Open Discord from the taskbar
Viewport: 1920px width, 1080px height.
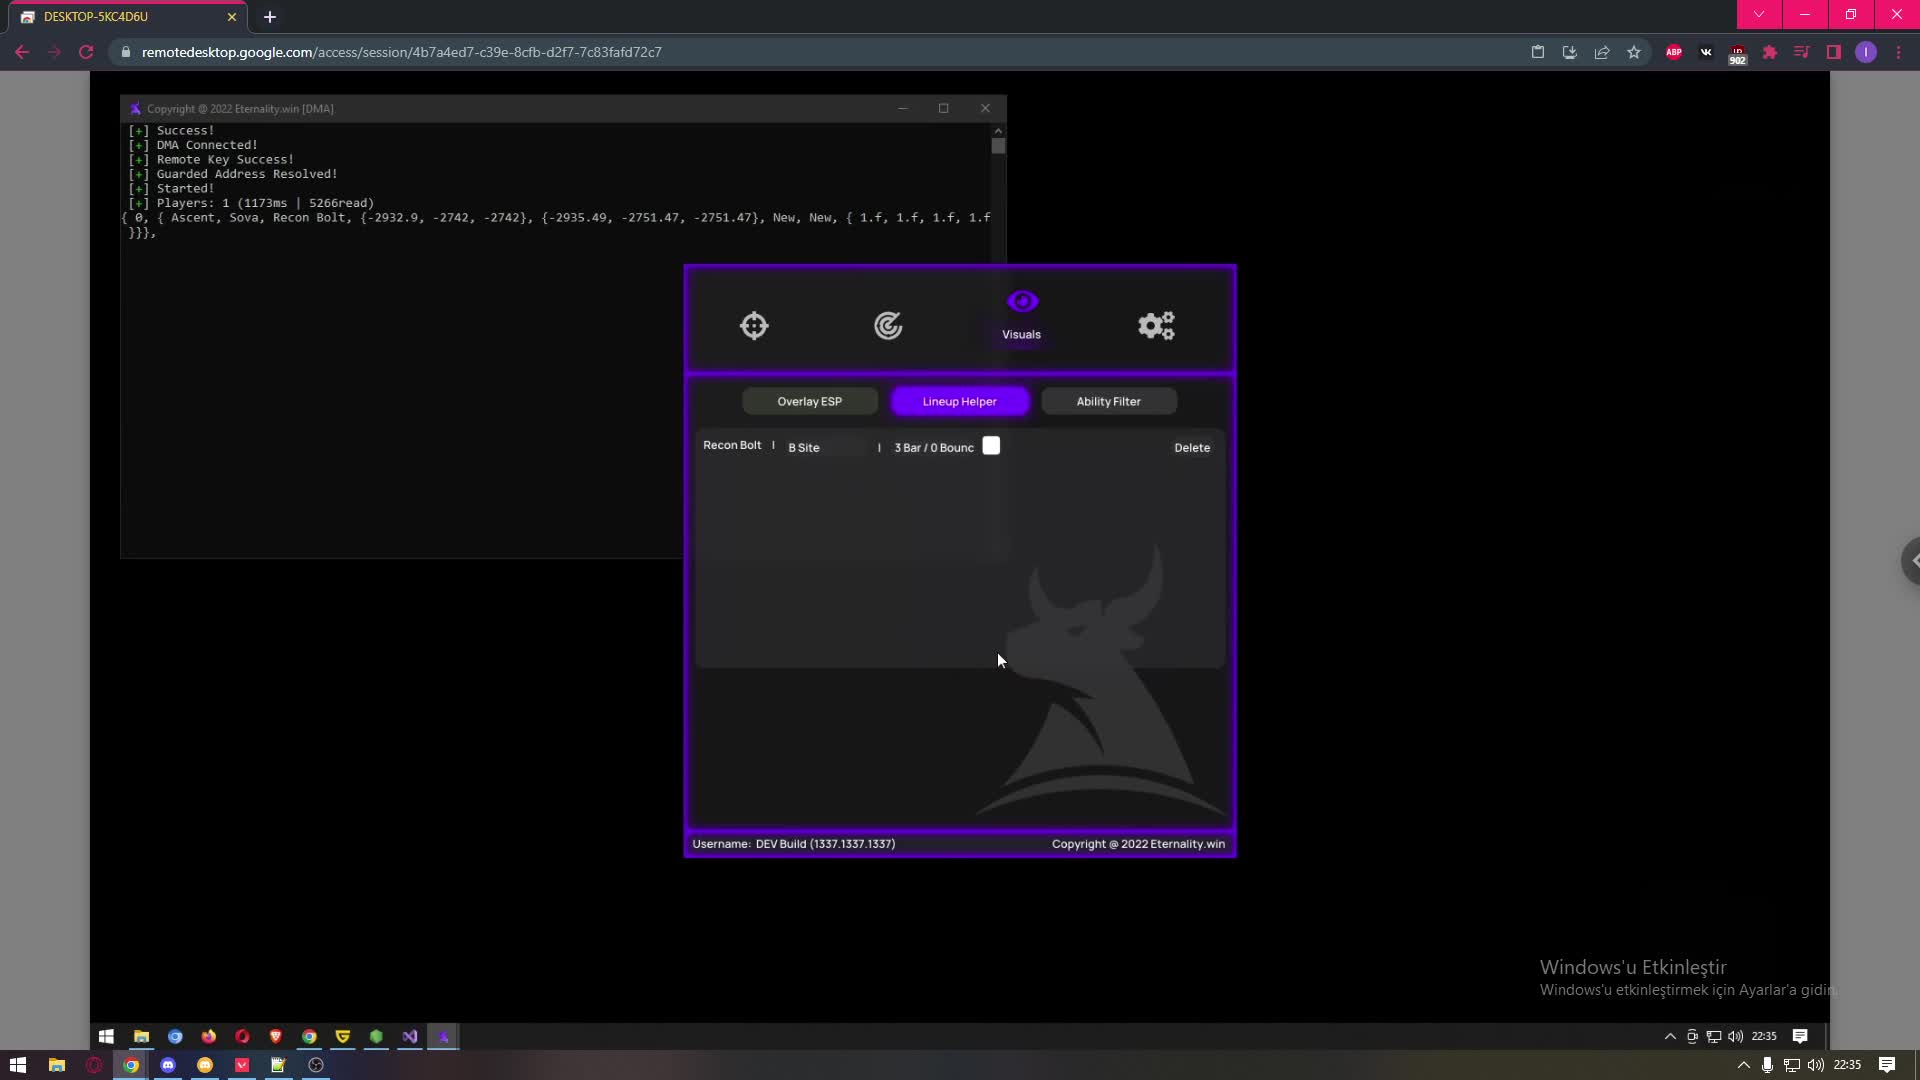pos(168,1065)
